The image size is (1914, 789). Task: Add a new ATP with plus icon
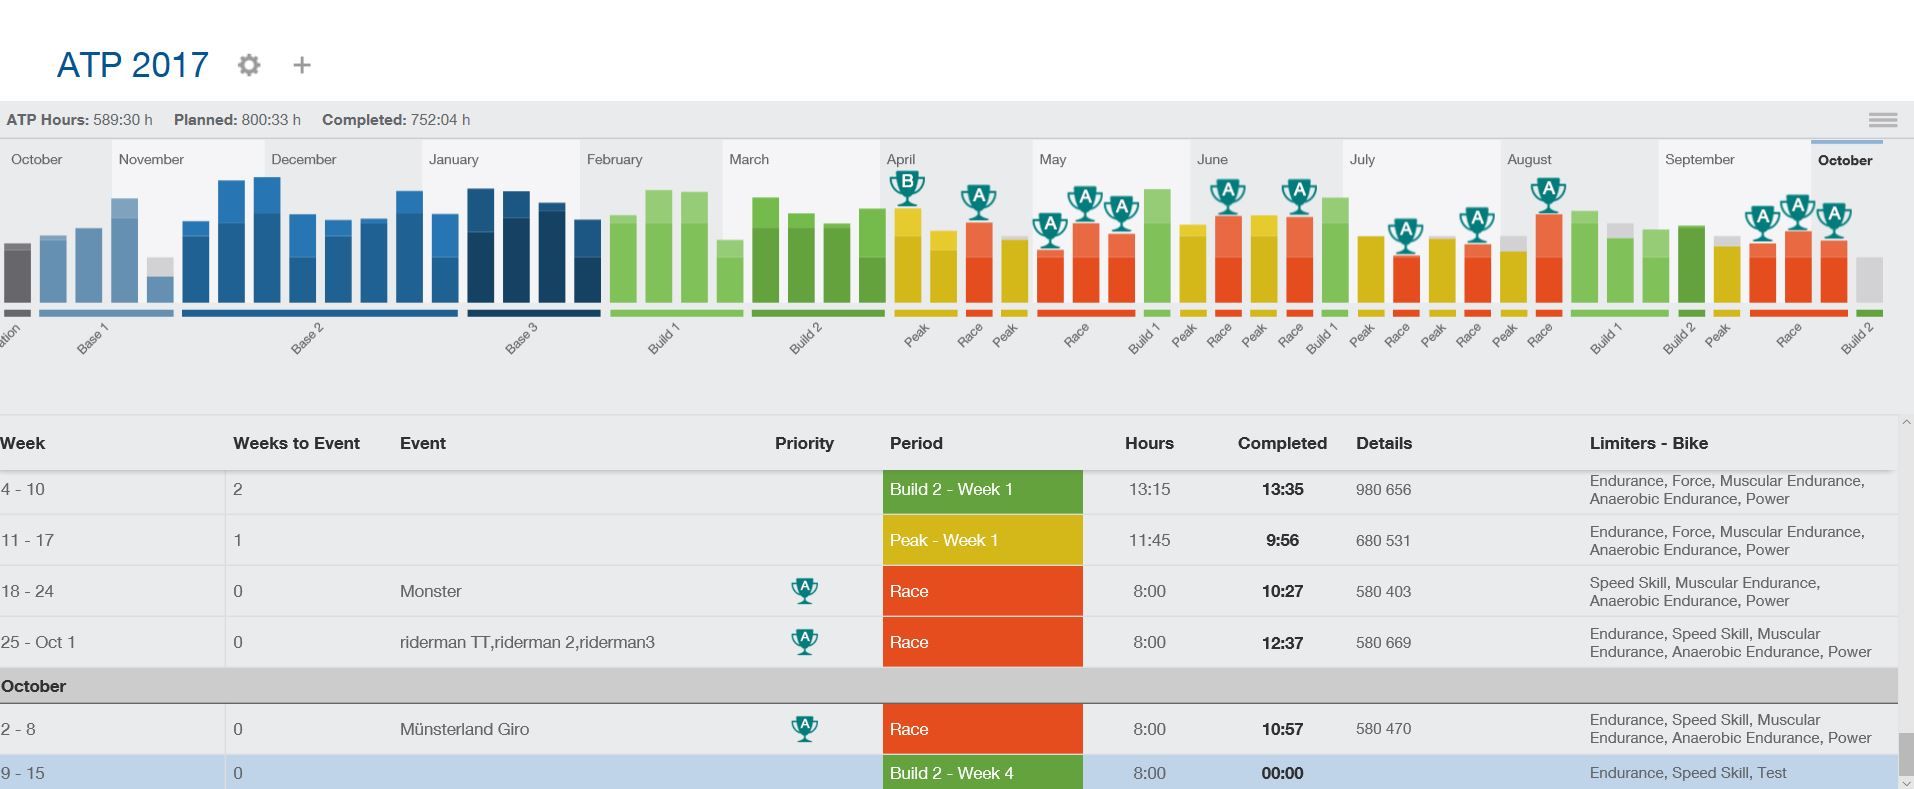coord(302,65)
